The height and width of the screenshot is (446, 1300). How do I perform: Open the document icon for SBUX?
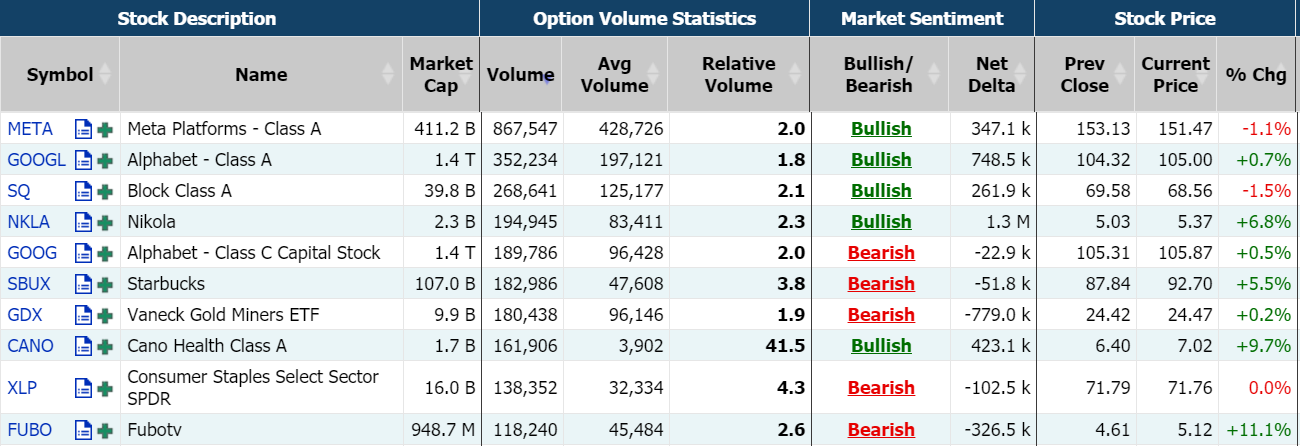84,284
